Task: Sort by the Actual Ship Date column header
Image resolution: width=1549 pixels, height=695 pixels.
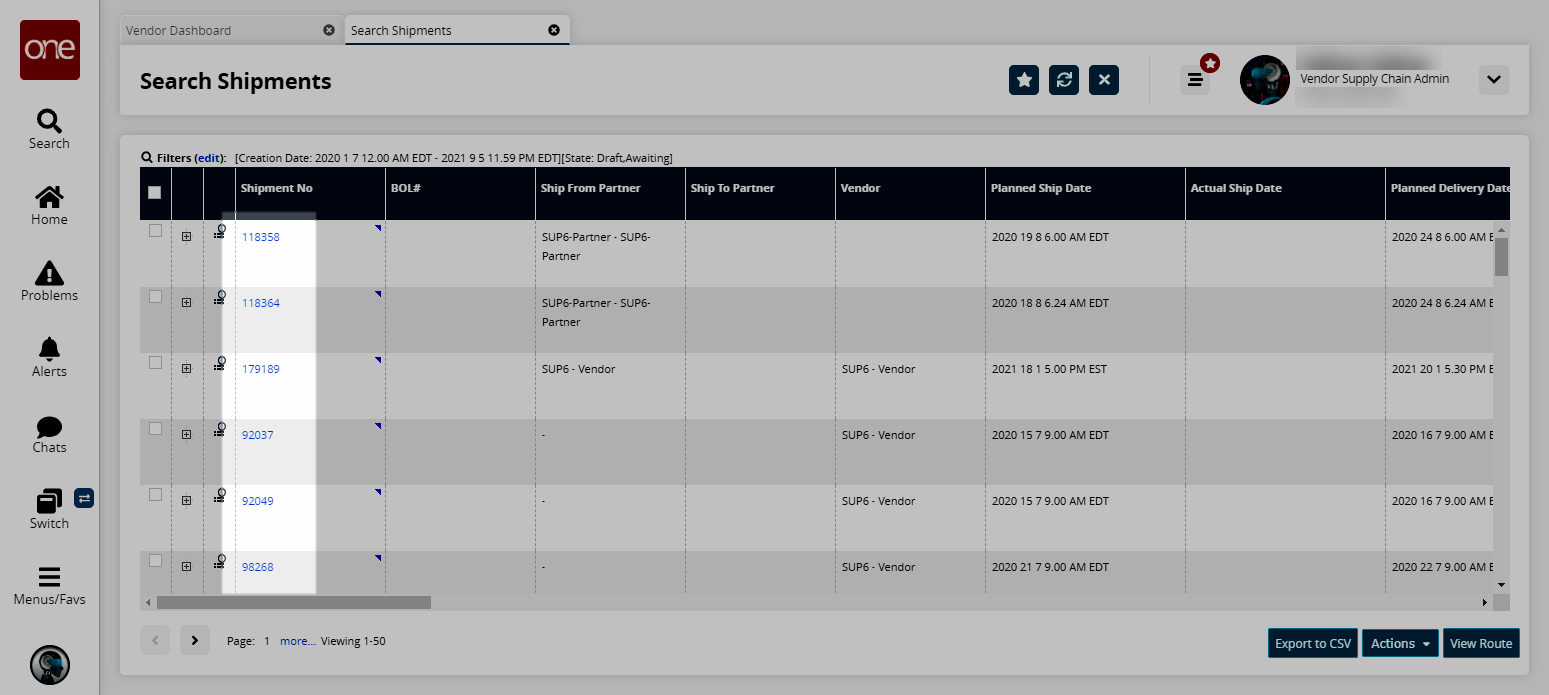Action: (x=1285, y=193)
